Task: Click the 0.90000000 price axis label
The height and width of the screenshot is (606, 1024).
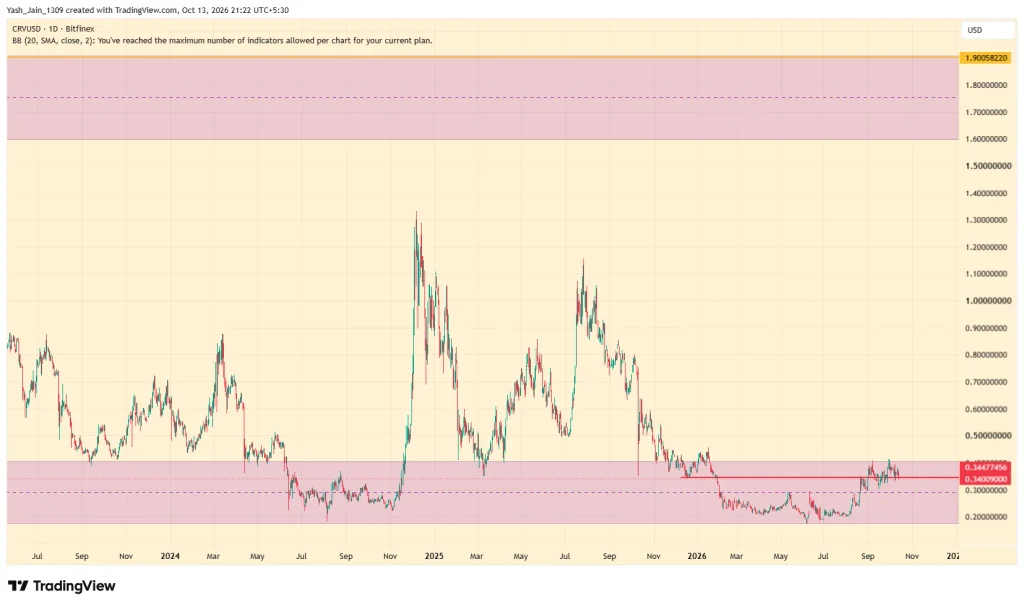Action: coord(986,328)
